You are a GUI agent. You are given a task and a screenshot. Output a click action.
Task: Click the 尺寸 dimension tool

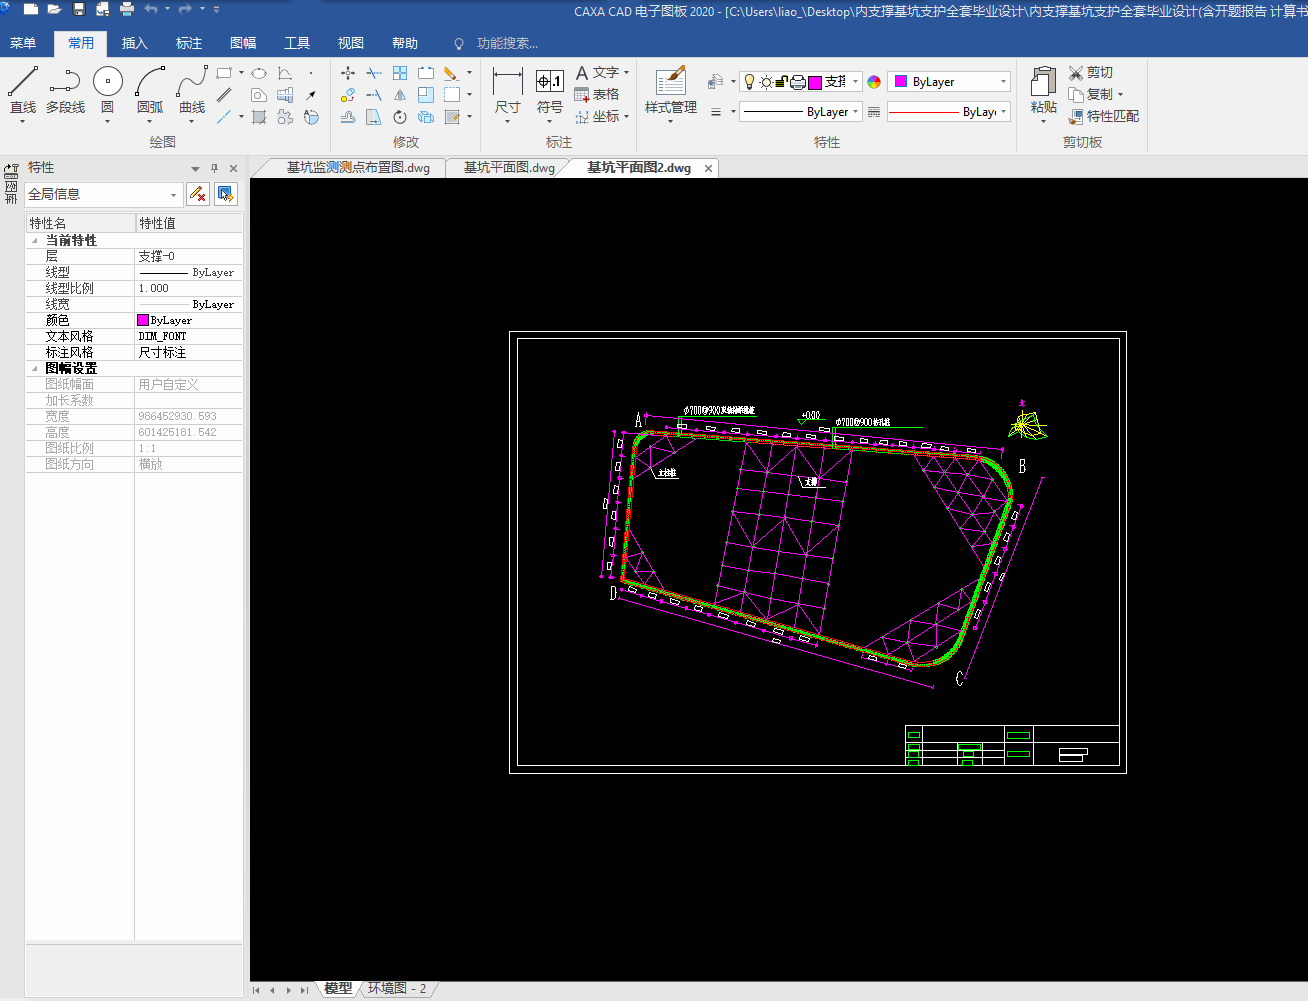pos(507,90)
